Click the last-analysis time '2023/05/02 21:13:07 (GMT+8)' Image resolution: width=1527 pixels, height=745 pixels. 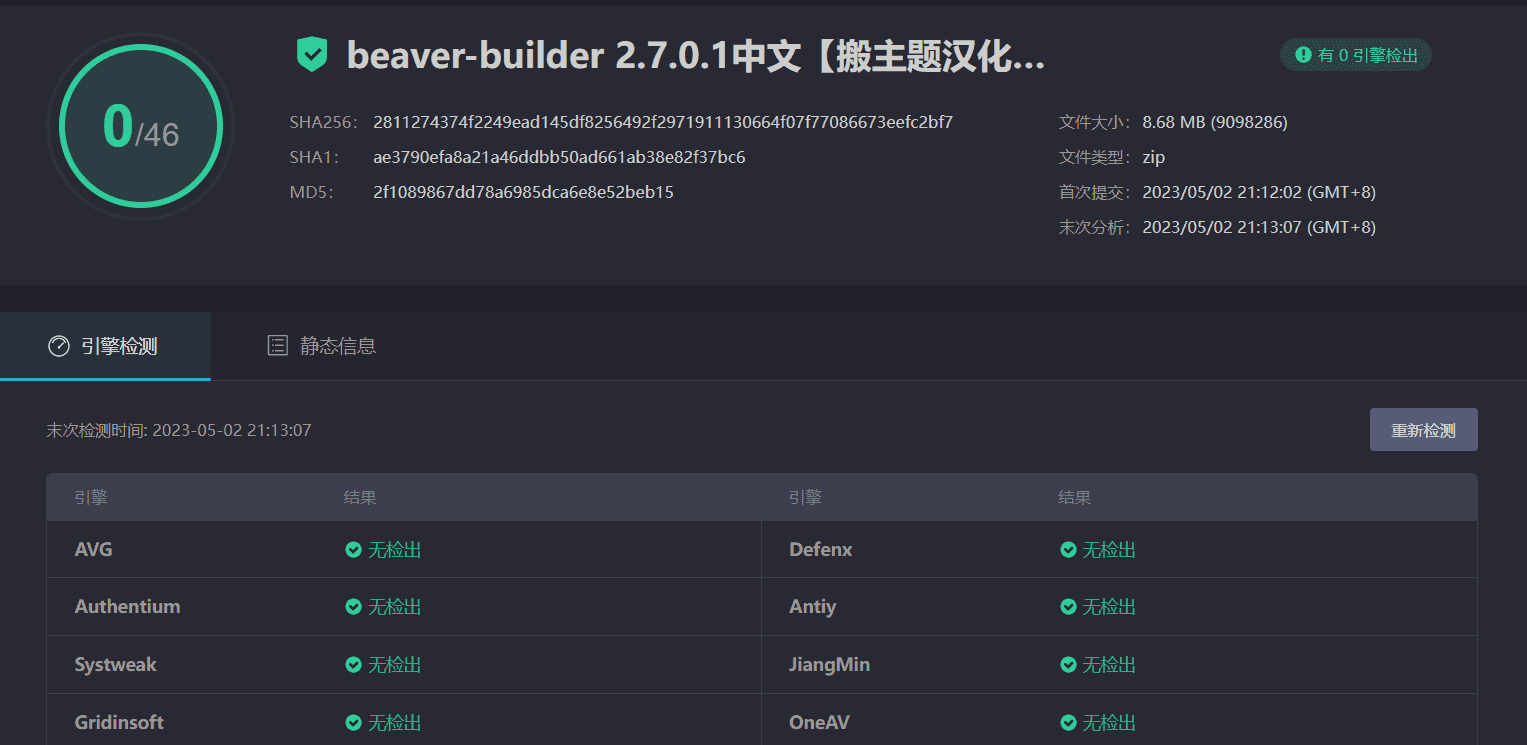coord(1259,227)
